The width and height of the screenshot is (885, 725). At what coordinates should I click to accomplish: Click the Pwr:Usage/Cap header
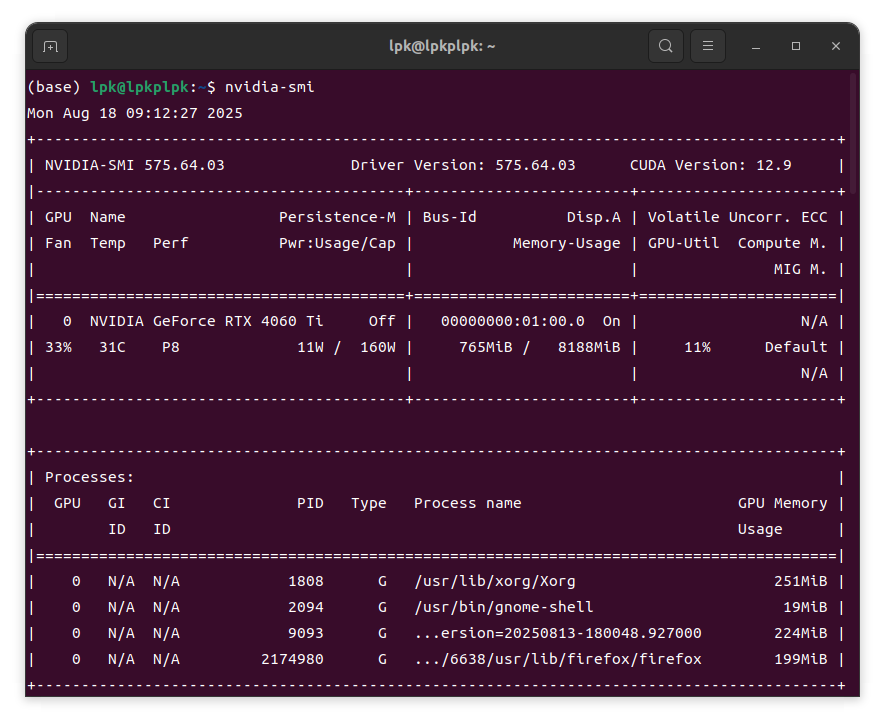coord(337,243)
